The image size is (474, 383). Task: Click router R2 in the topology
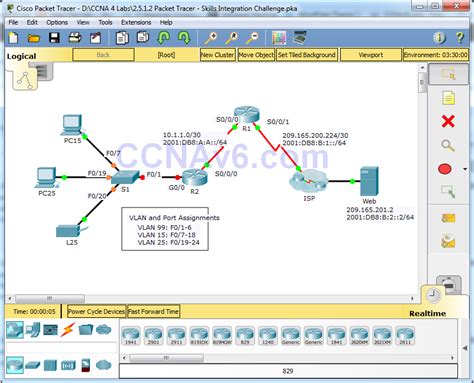[195, 177]
